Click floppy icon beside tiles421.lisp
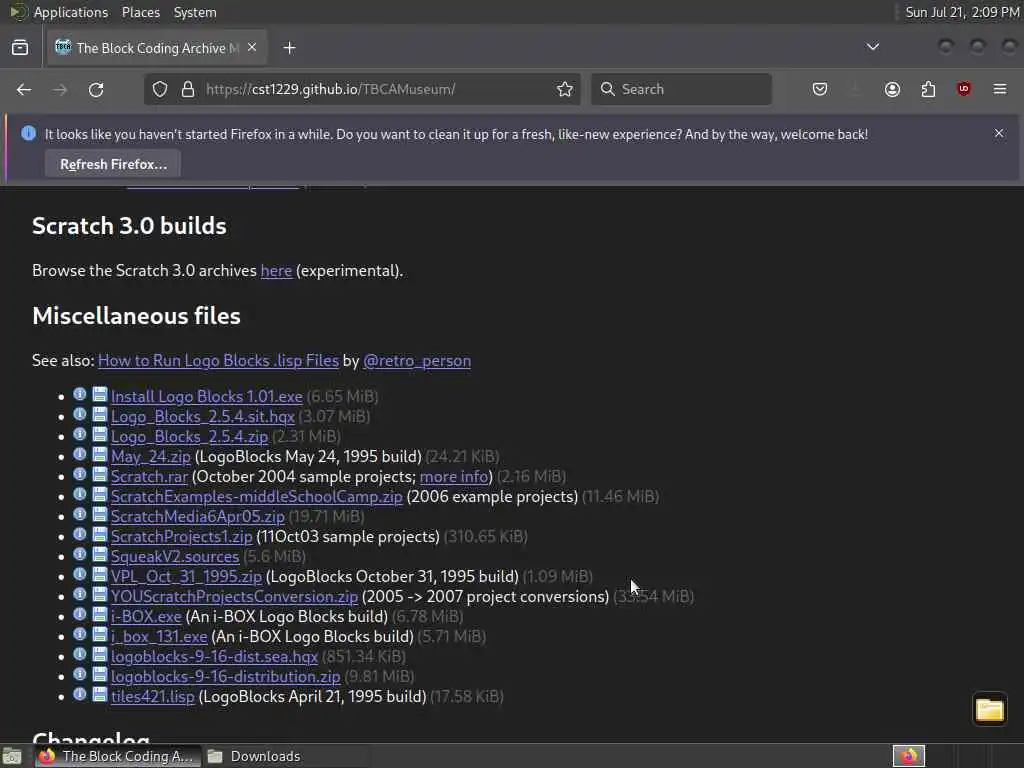Screen dimensions: 1024x768 coord(99,694)
